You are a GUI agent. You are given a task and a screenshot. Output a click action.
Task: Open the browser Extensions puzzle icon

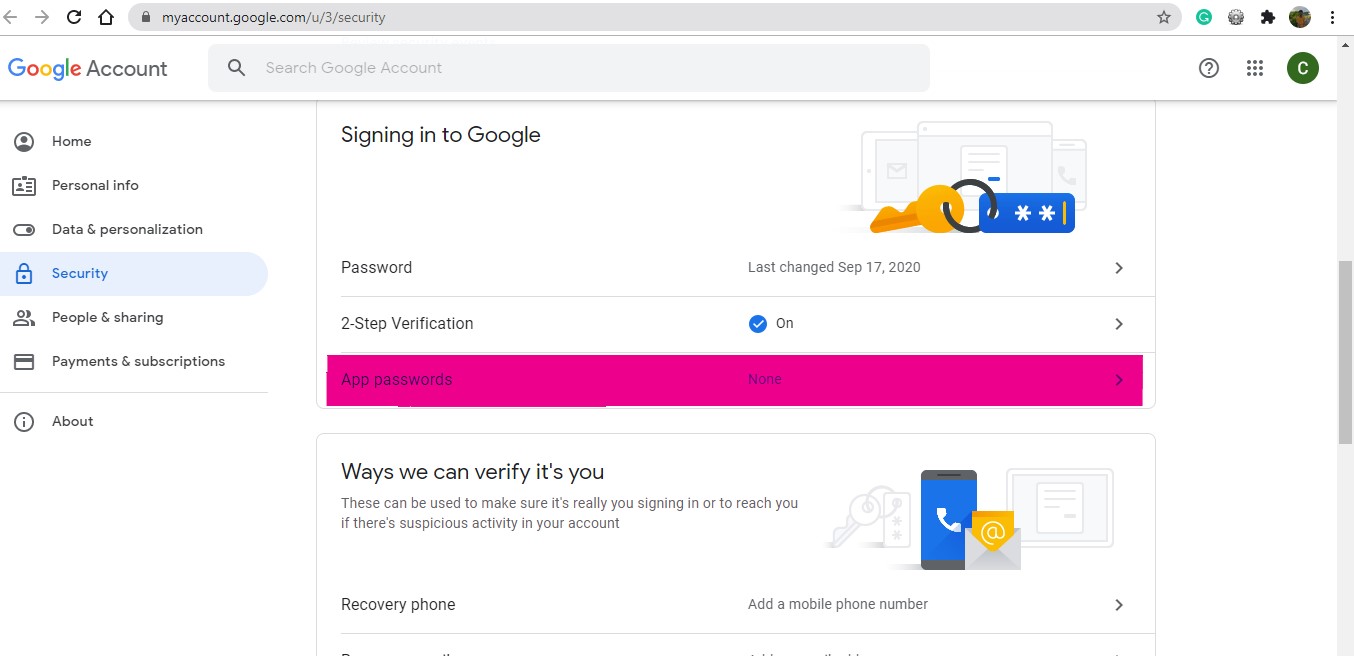[x=1268, y=17]
